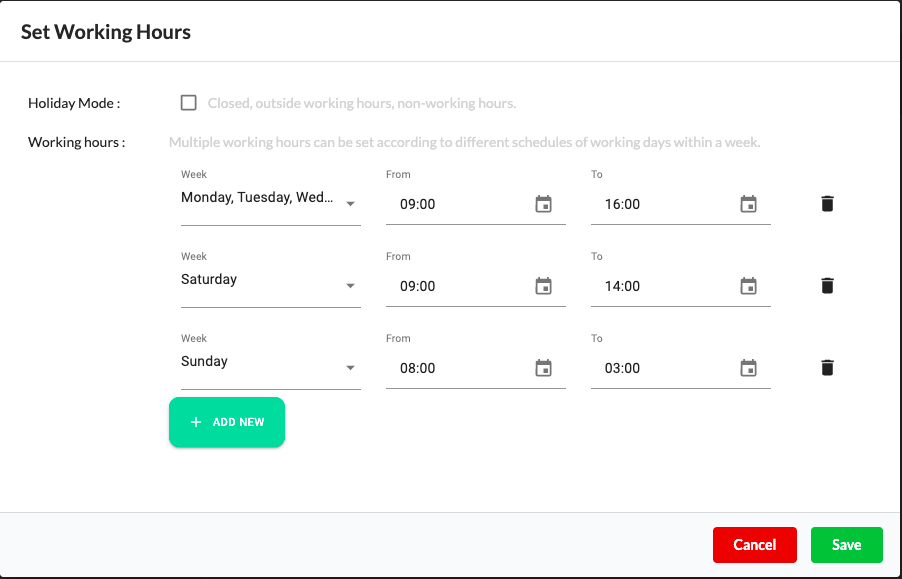Save the working hours settings

click(847, 545)
